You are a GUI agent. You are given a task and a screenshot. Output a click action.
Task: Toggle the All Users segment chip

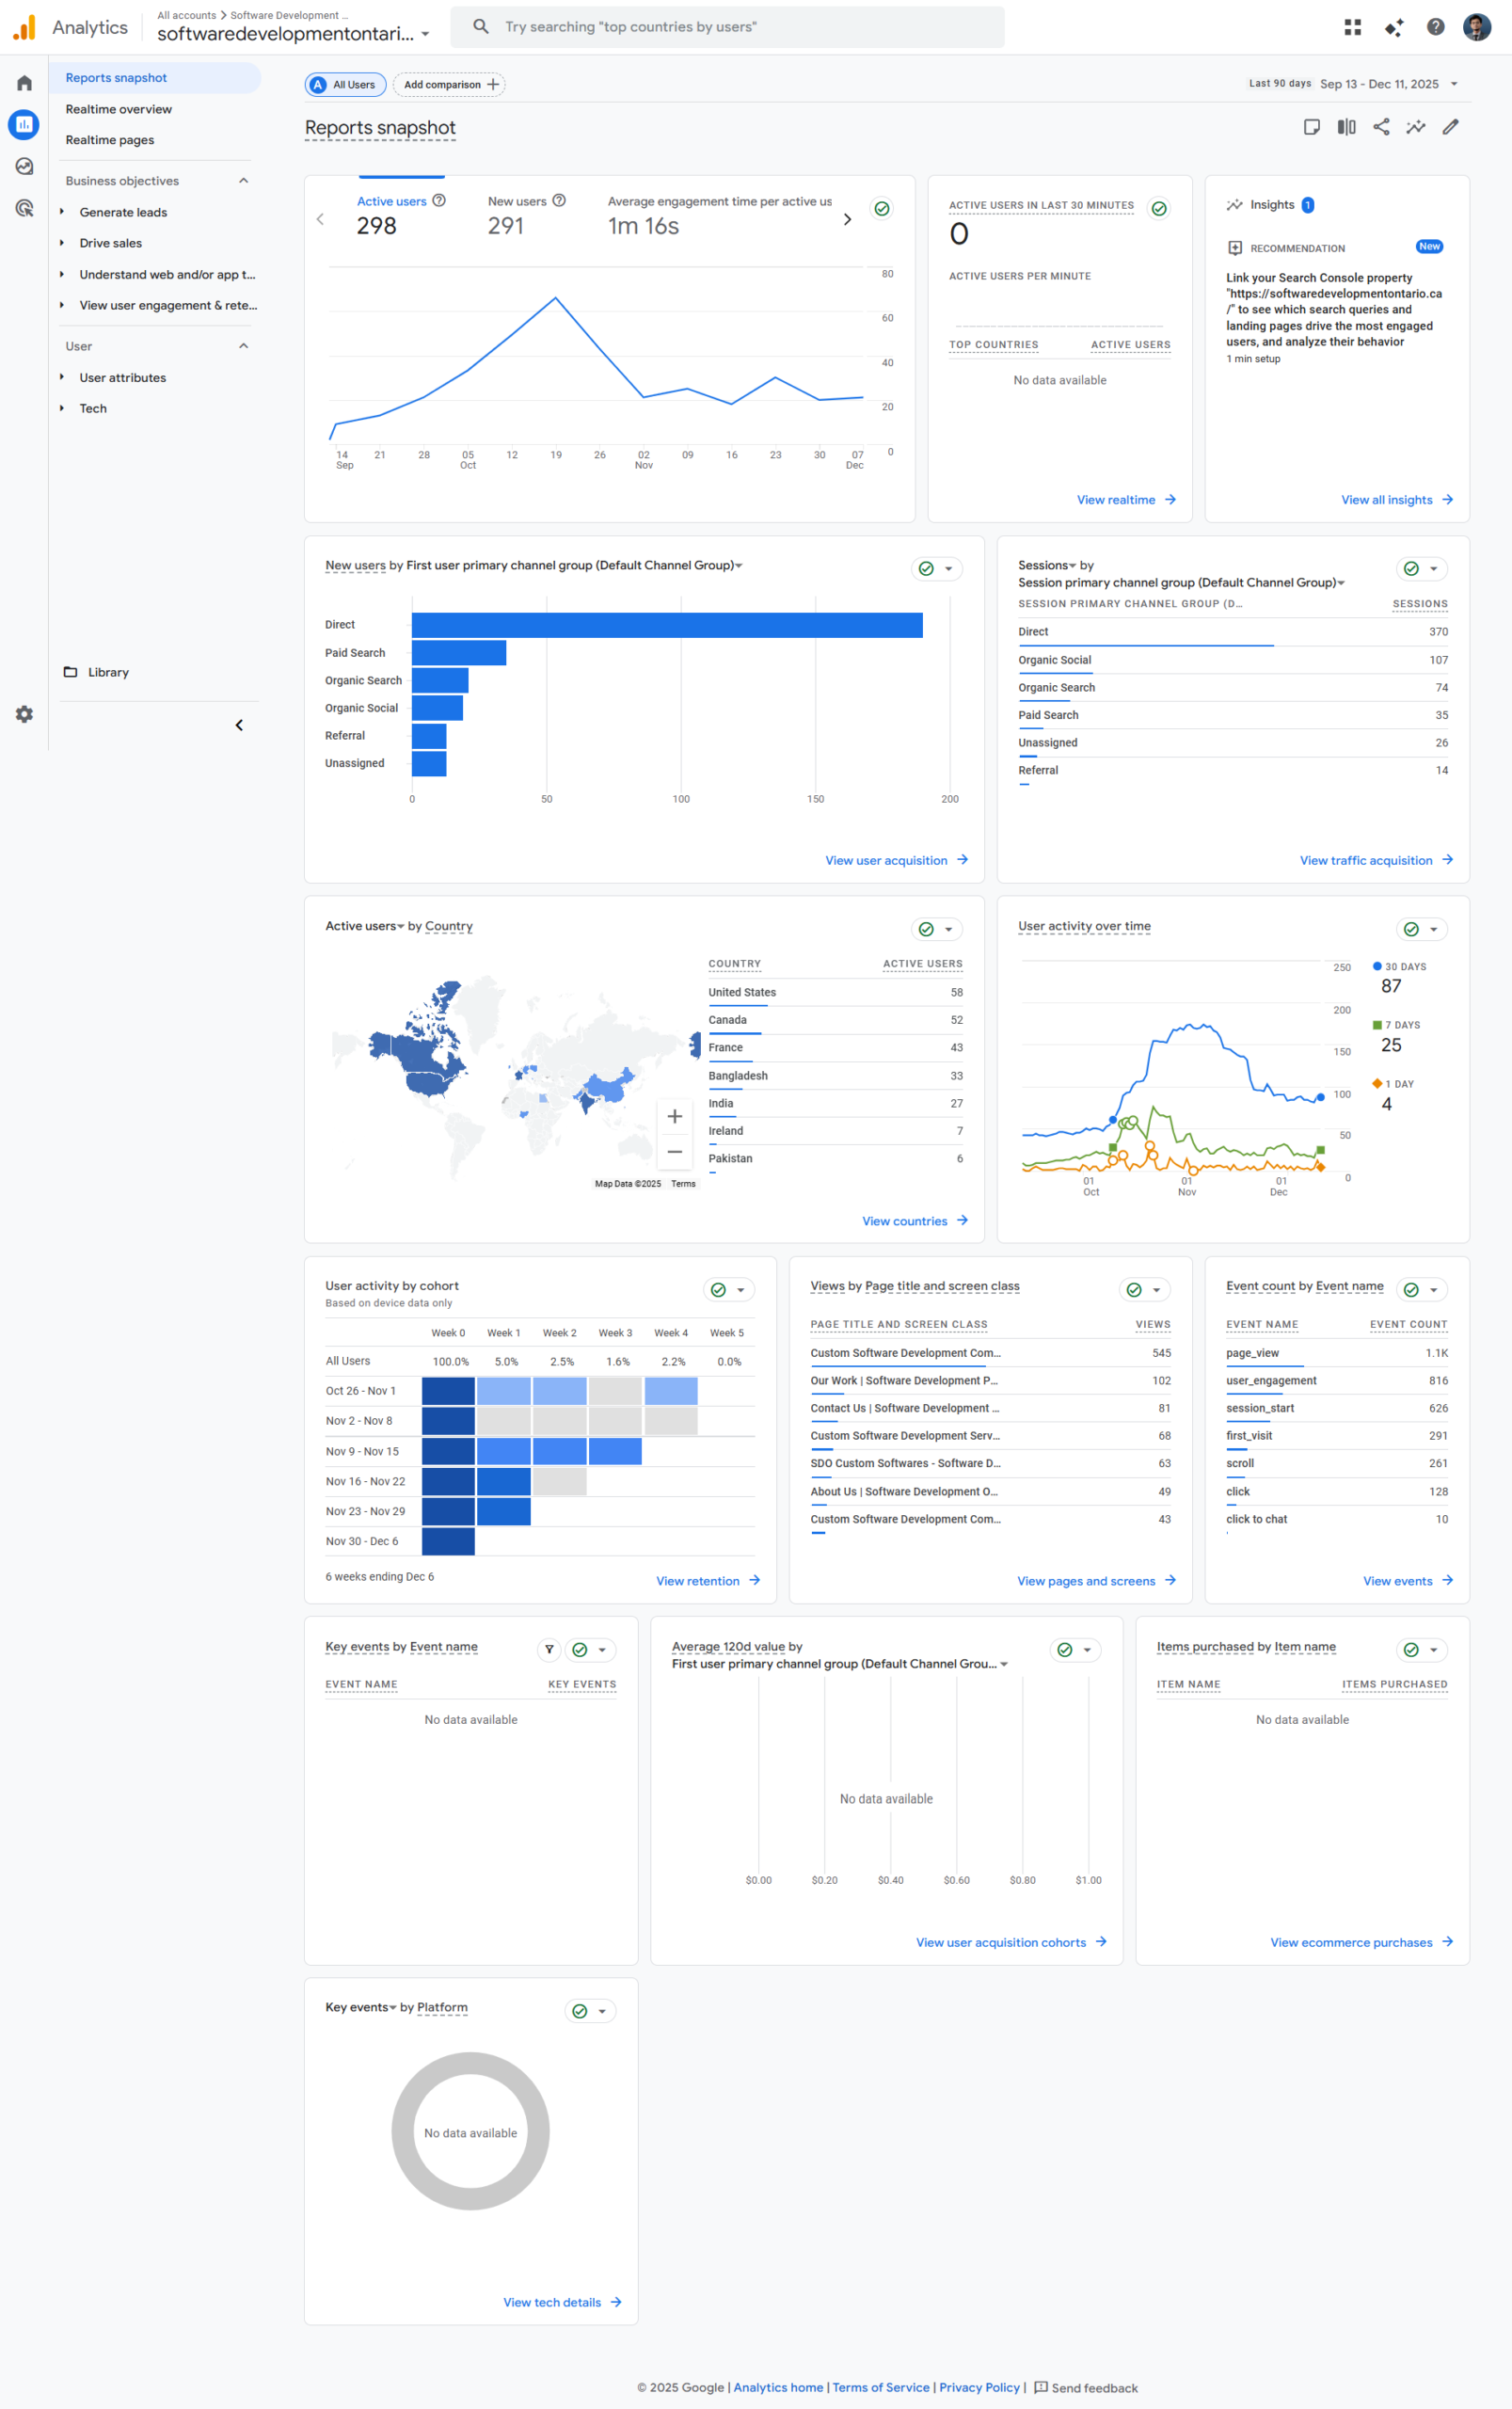(x=345, y=85)
